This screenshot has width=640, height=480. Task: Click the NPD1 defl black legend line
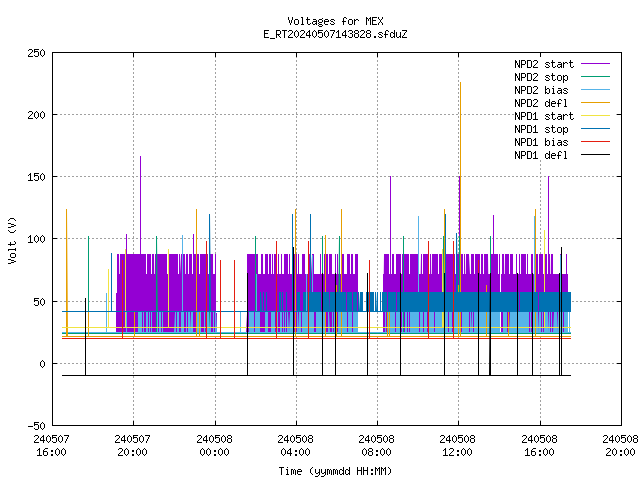596,155
